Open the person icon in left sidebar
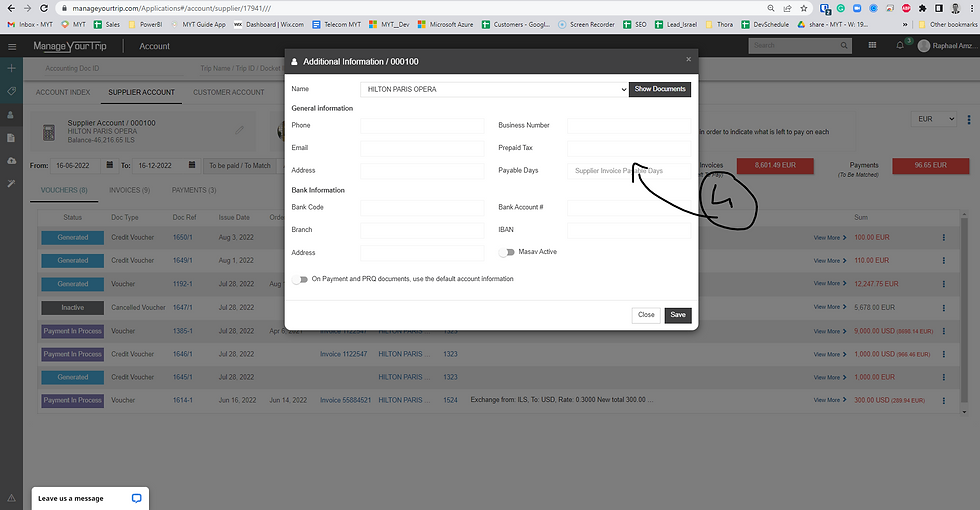The height and width of the screenshot is (510, 980). click(x=11, y=115)
